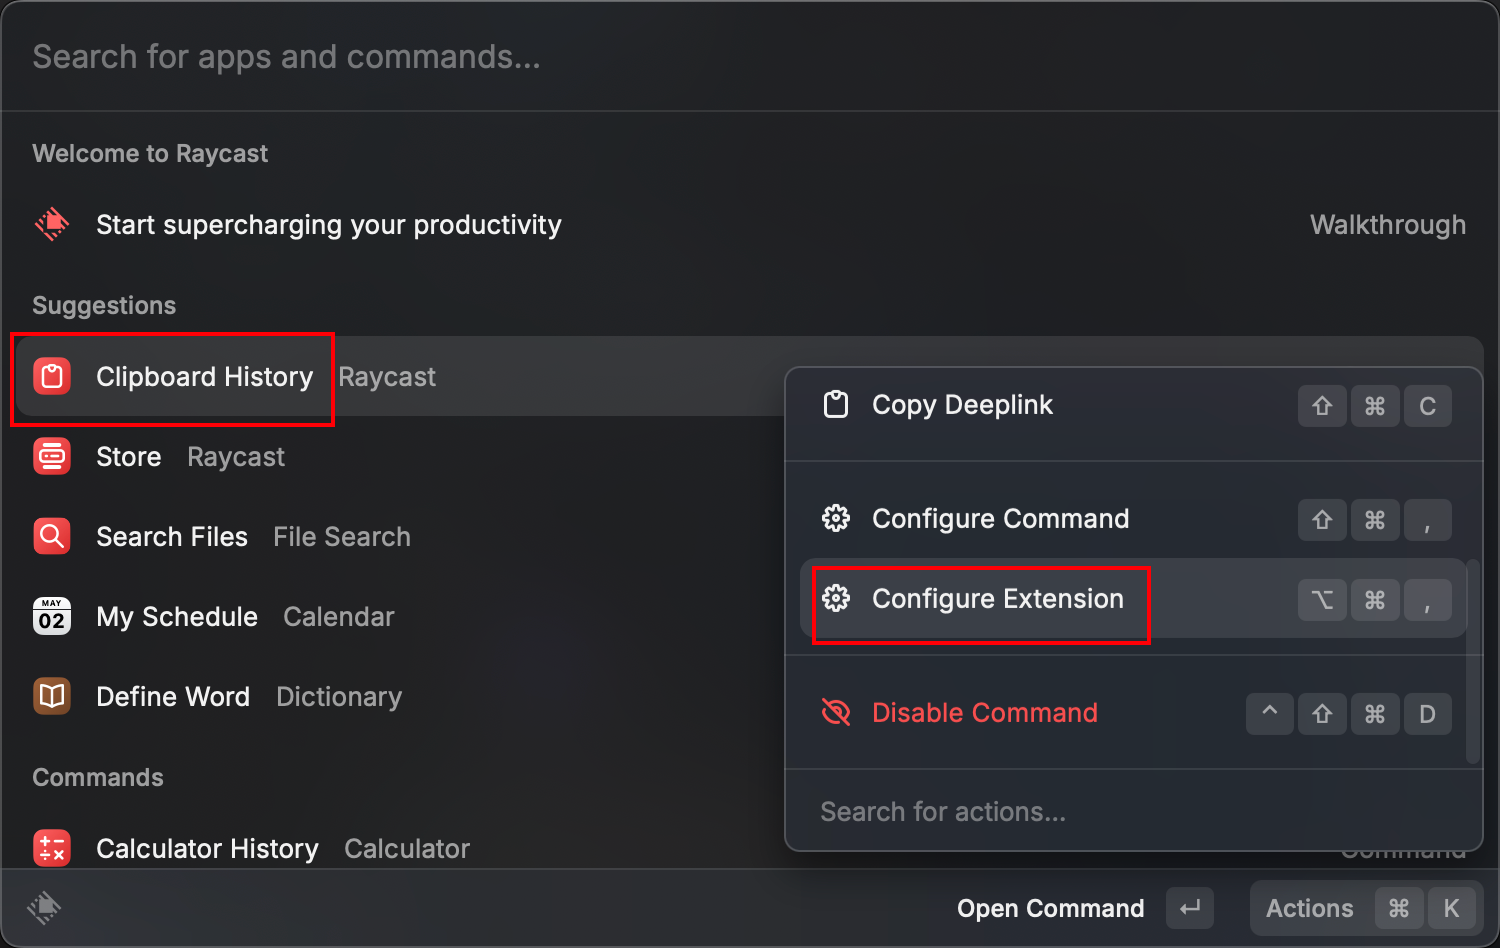Click the Clipboard History app icon
This screenshot has height=948, width=1500.
click(x=52, y=376)
